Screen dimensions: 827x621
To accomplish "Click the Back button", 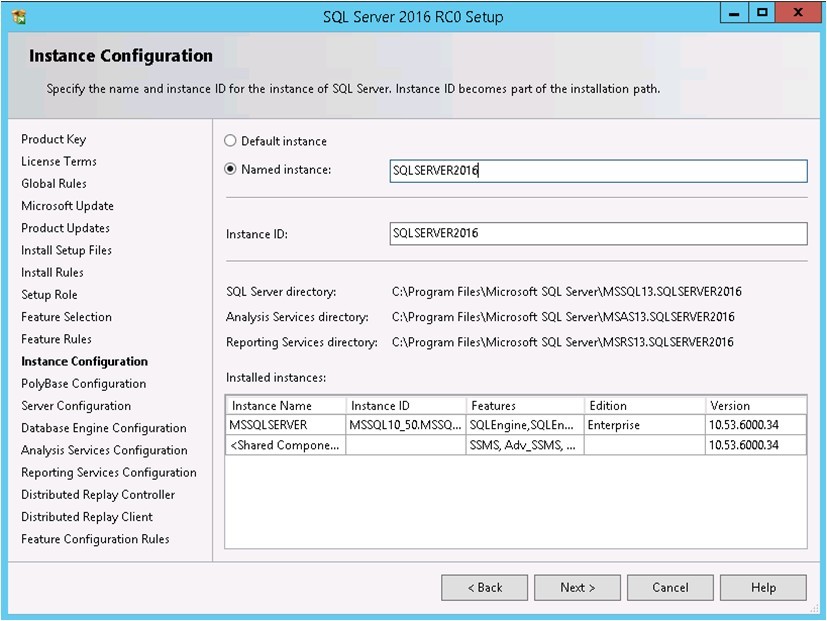I will pos(484,588).
